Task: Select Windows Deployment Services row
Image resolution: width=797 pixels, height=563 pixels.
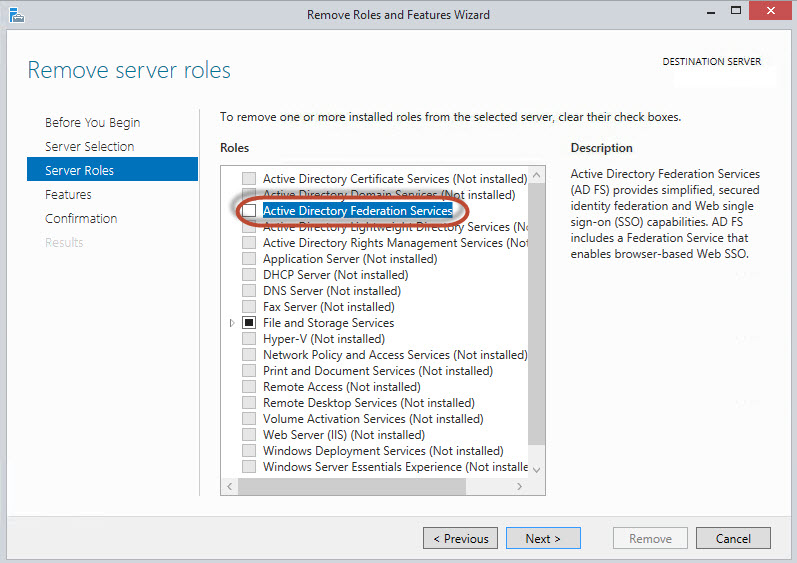Action: 383,451
